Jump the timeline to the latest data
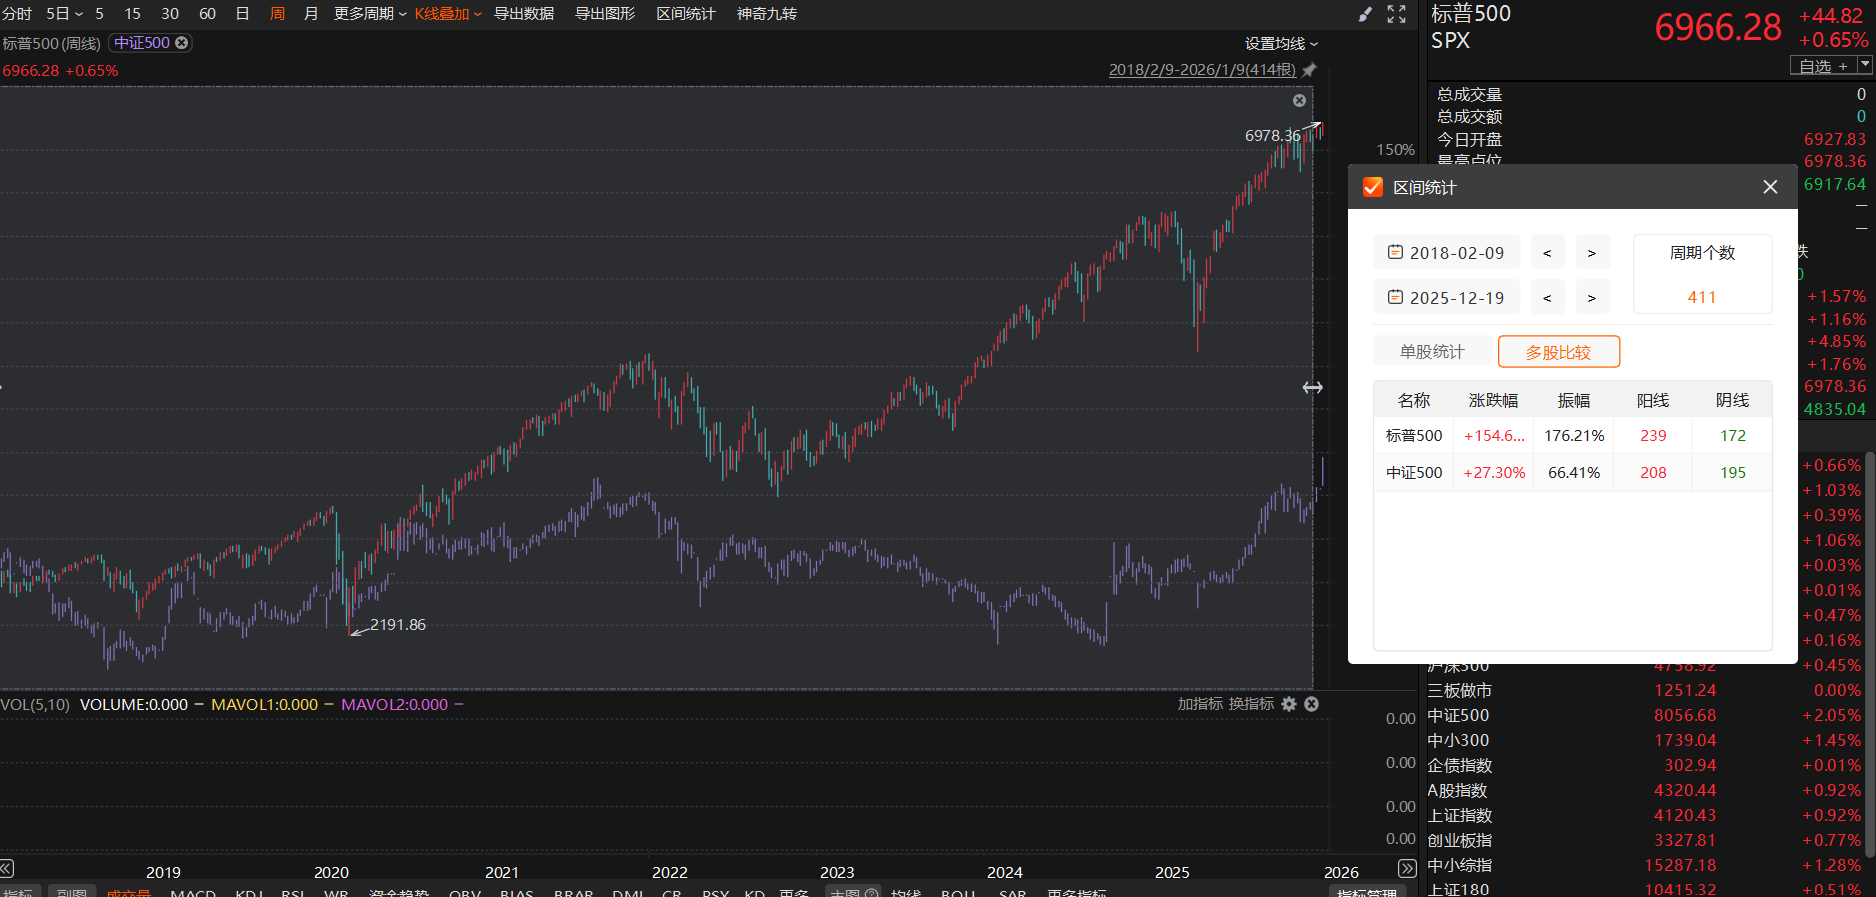 [1407, 868]
